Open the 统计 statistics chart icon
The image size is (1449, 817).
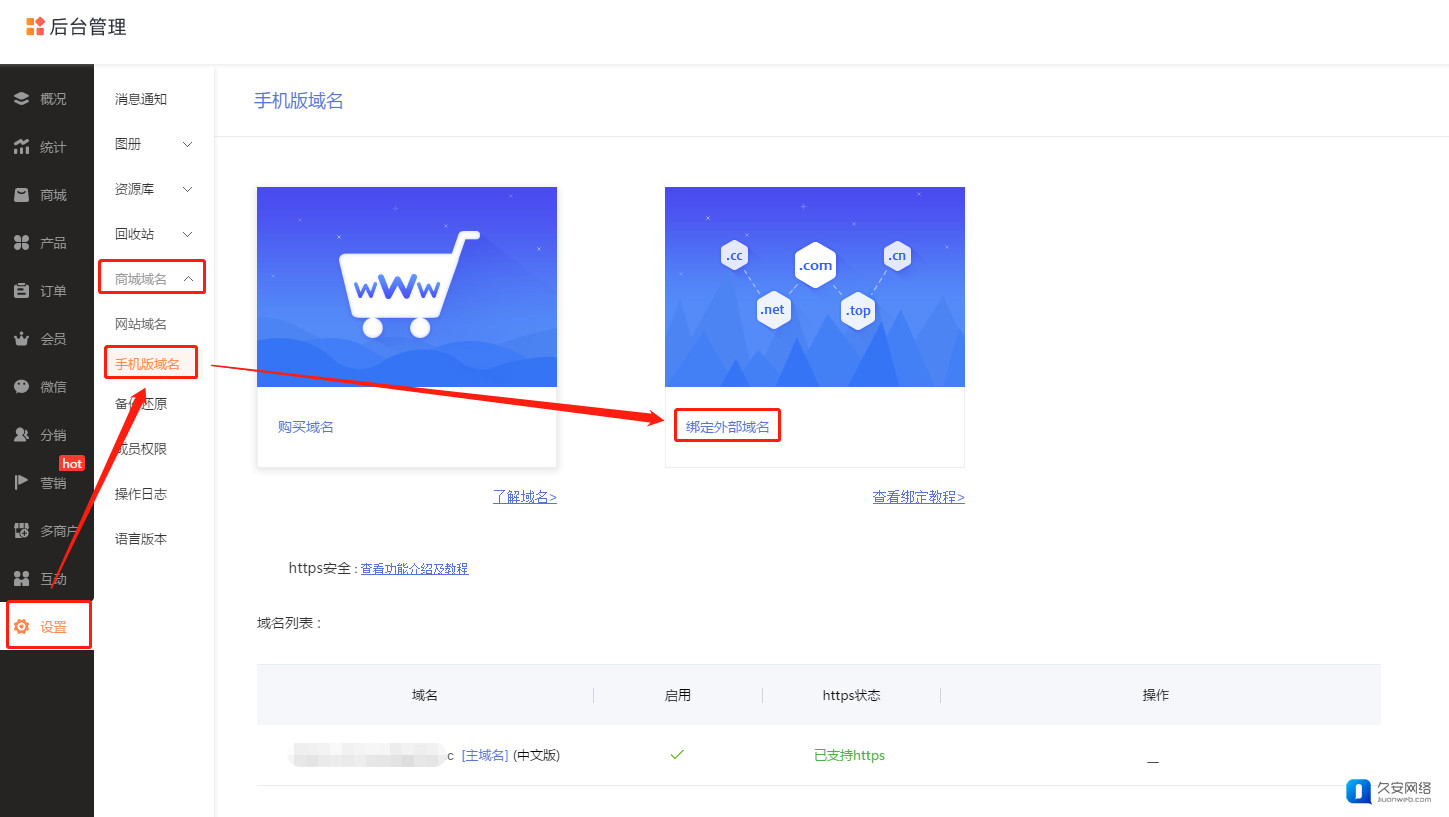pyautogui.click(x=21, y=147)
